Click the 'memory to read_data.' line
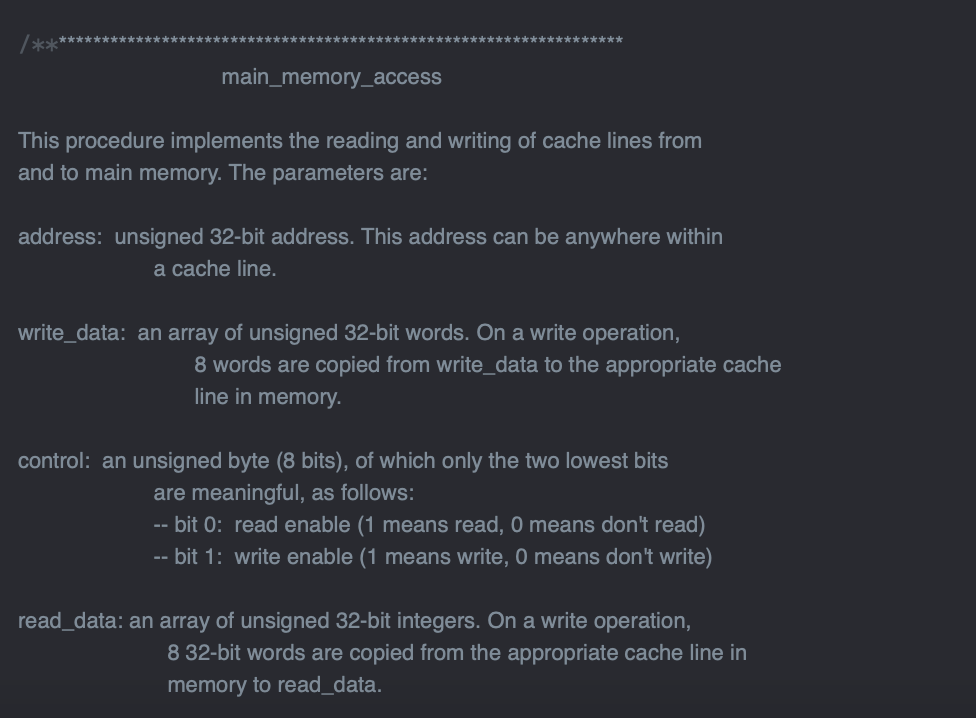Viewport: 976px width, 718px height. pos(274,685)
